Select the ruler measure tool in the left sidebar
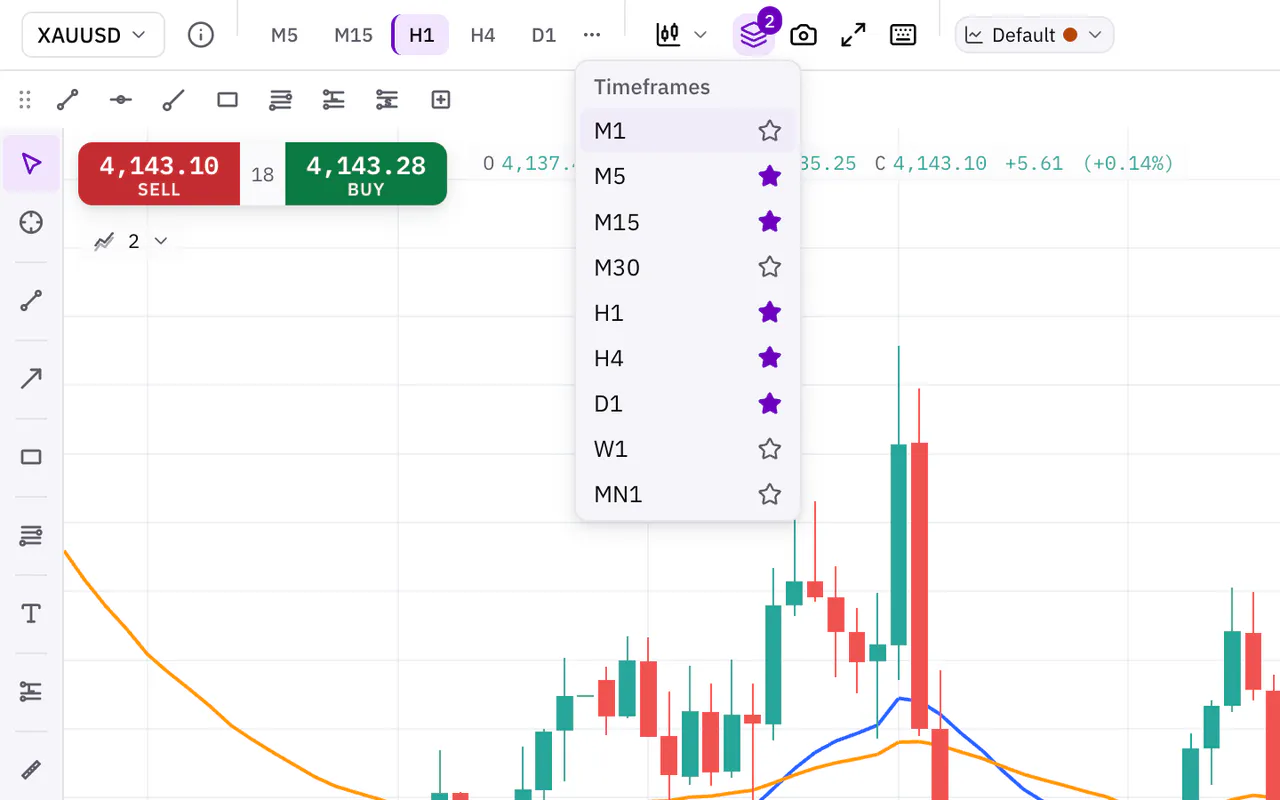1280x800 pixels. coord(31,770)
